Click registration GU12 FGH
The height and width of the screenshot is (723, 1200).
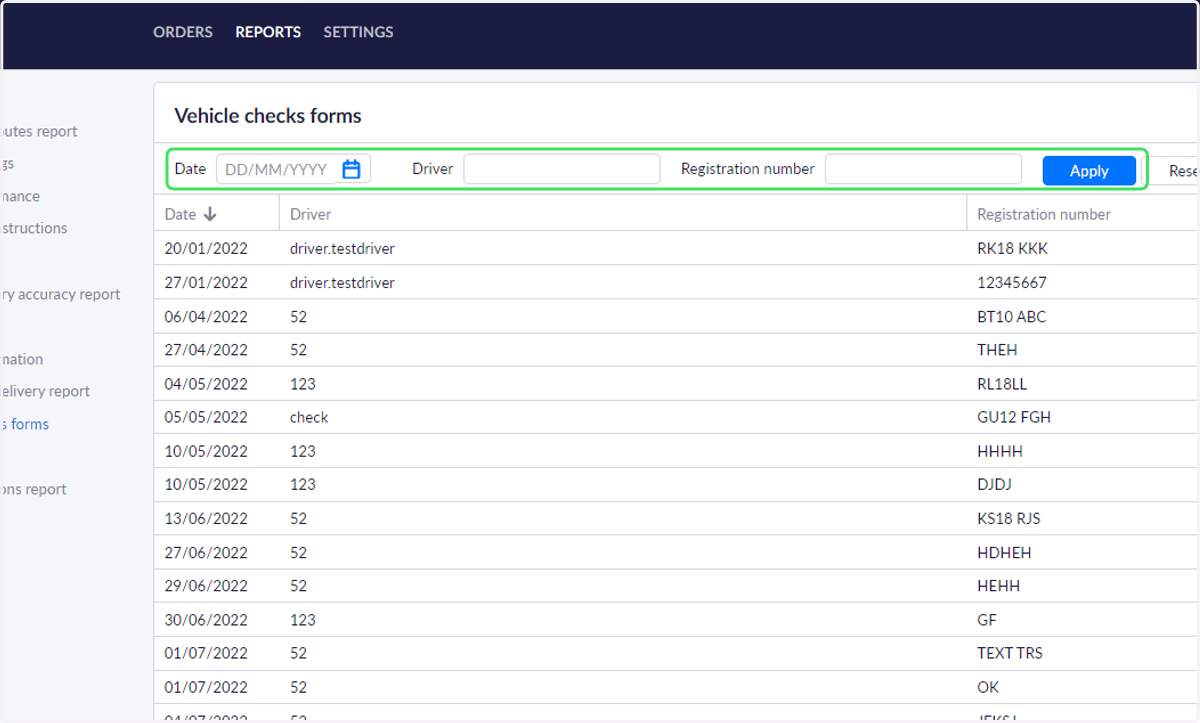point(1014,417)
